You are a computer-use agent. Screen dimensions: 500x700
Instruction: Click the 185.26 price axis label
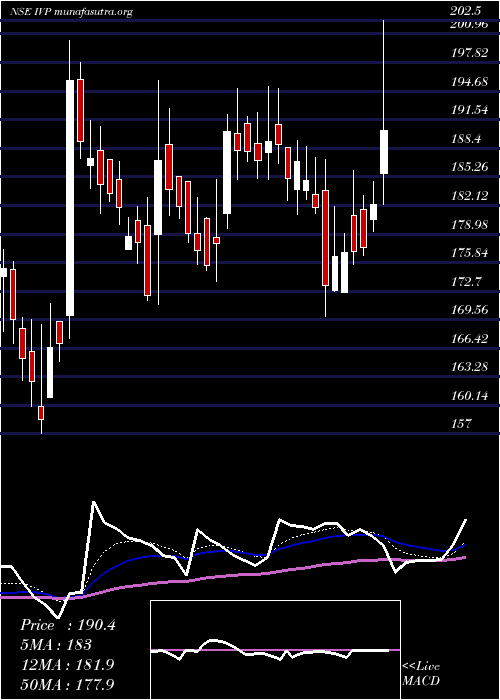[469, 167]
